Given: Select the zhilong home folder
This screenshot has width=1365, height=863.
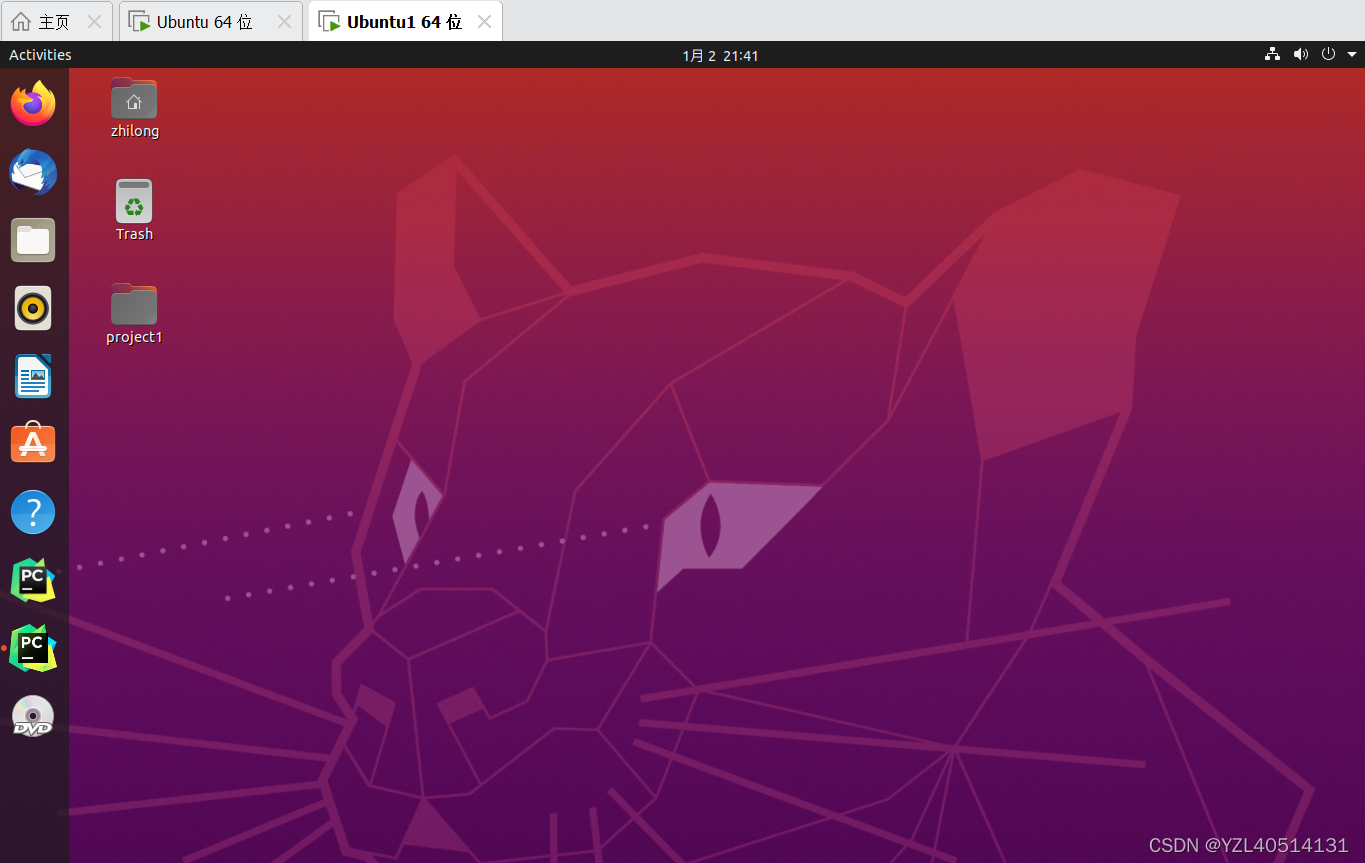Looking at the screenshot, I should click(134, 108).
